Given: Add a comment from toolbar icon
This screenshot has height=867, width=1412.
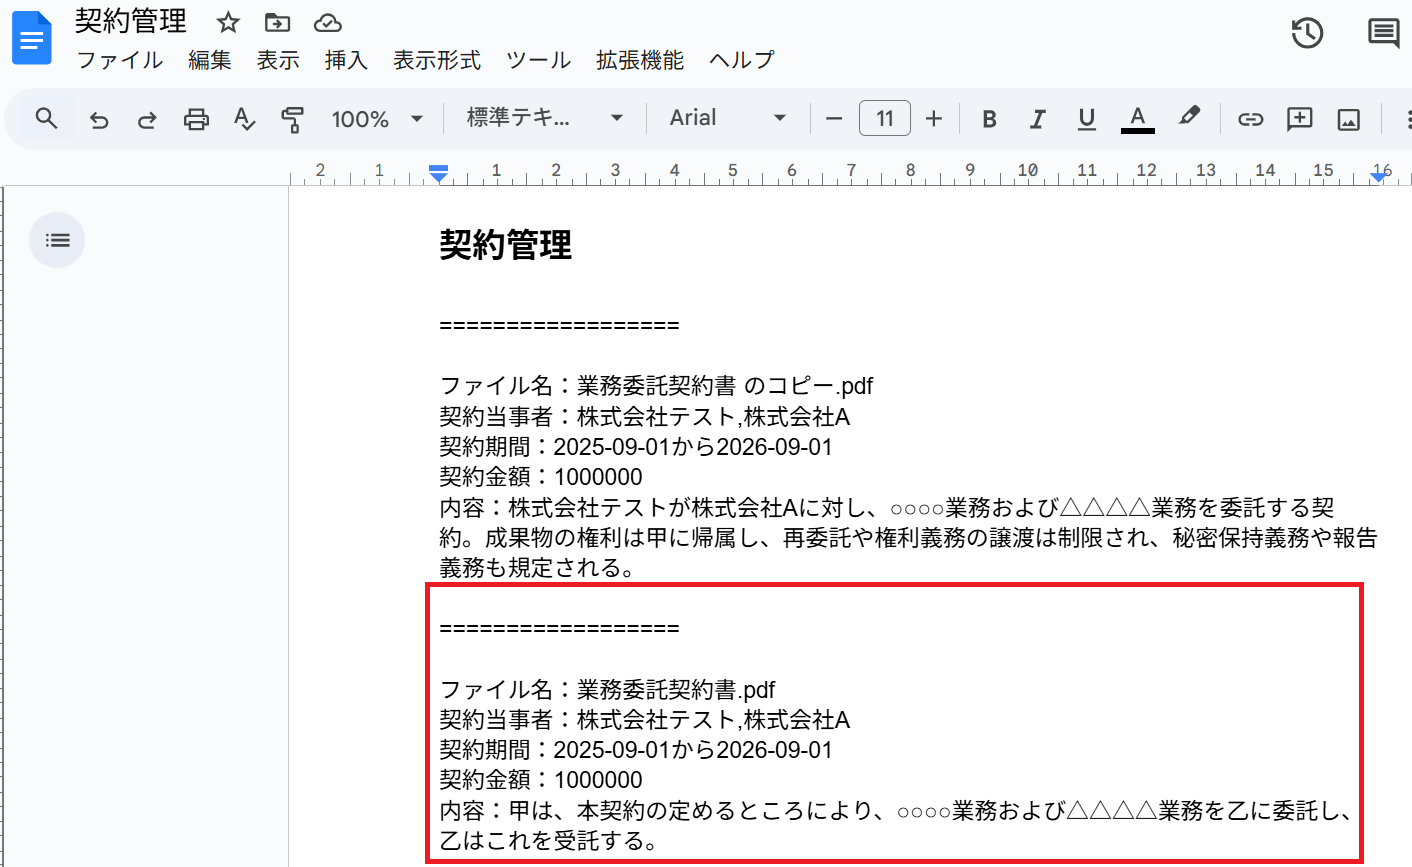Looking at the screenshot, I should 1299,119.
